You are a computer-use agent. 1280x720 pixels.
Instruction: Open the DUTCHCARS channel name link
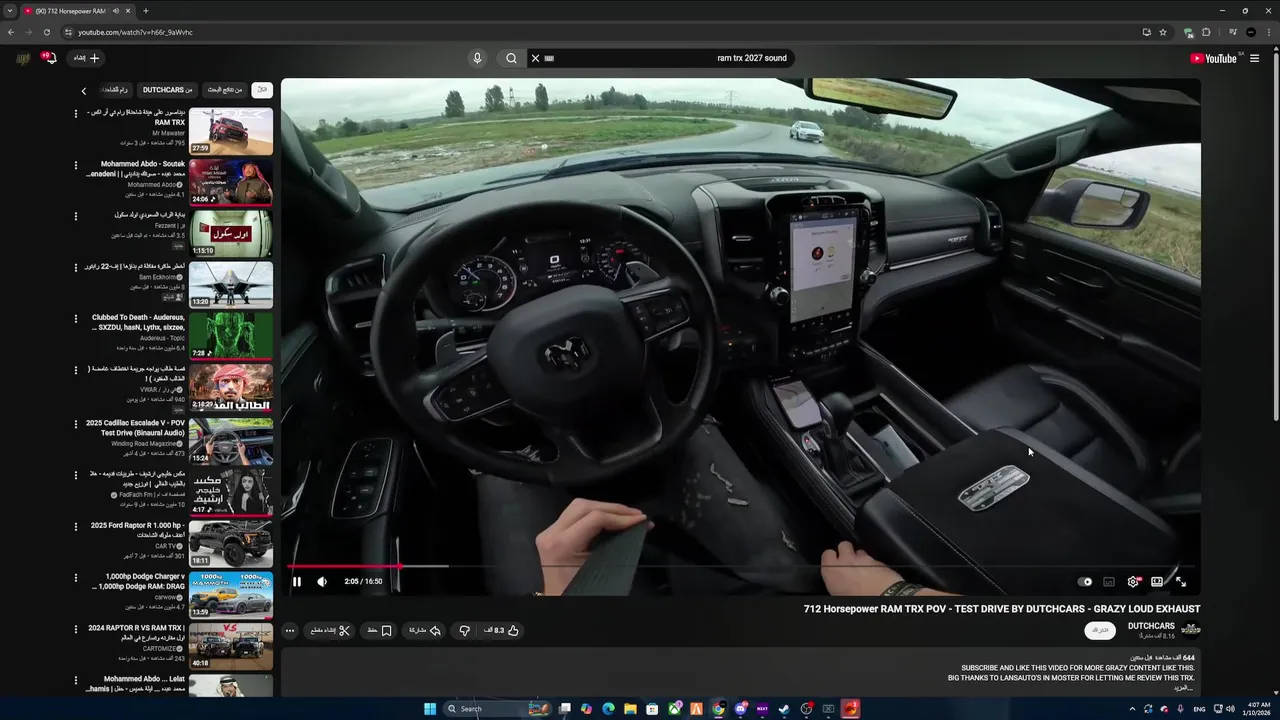[1151, 626]
